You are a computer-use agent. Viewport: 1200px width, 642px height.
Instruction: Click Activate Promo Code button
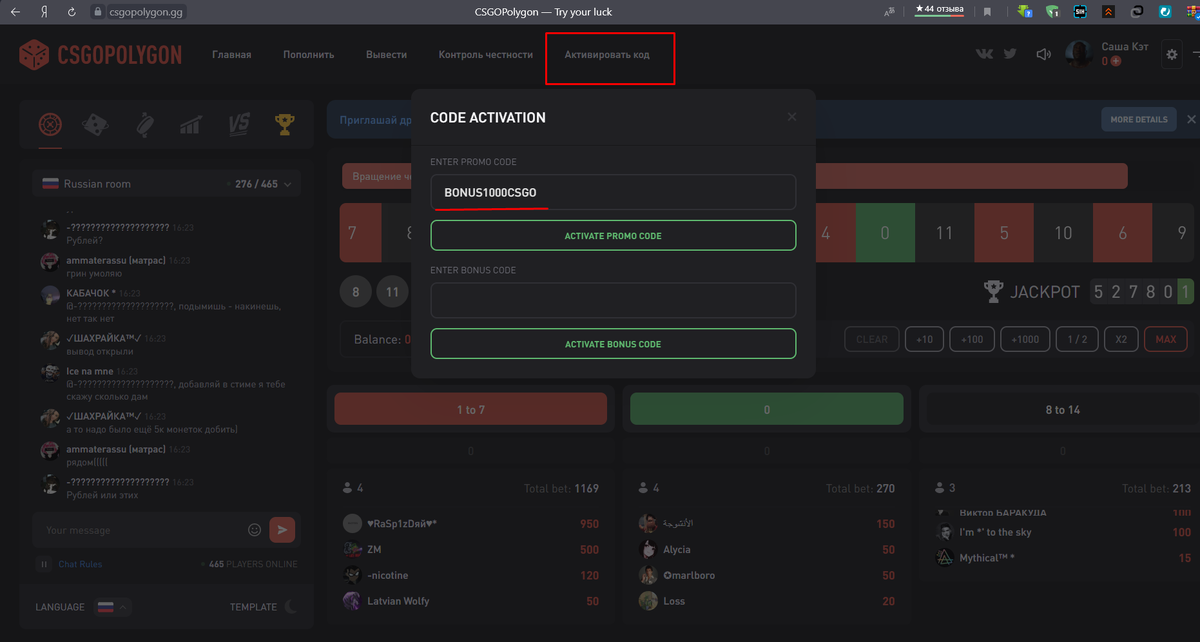pyautogui.click(x=613, y=236)
